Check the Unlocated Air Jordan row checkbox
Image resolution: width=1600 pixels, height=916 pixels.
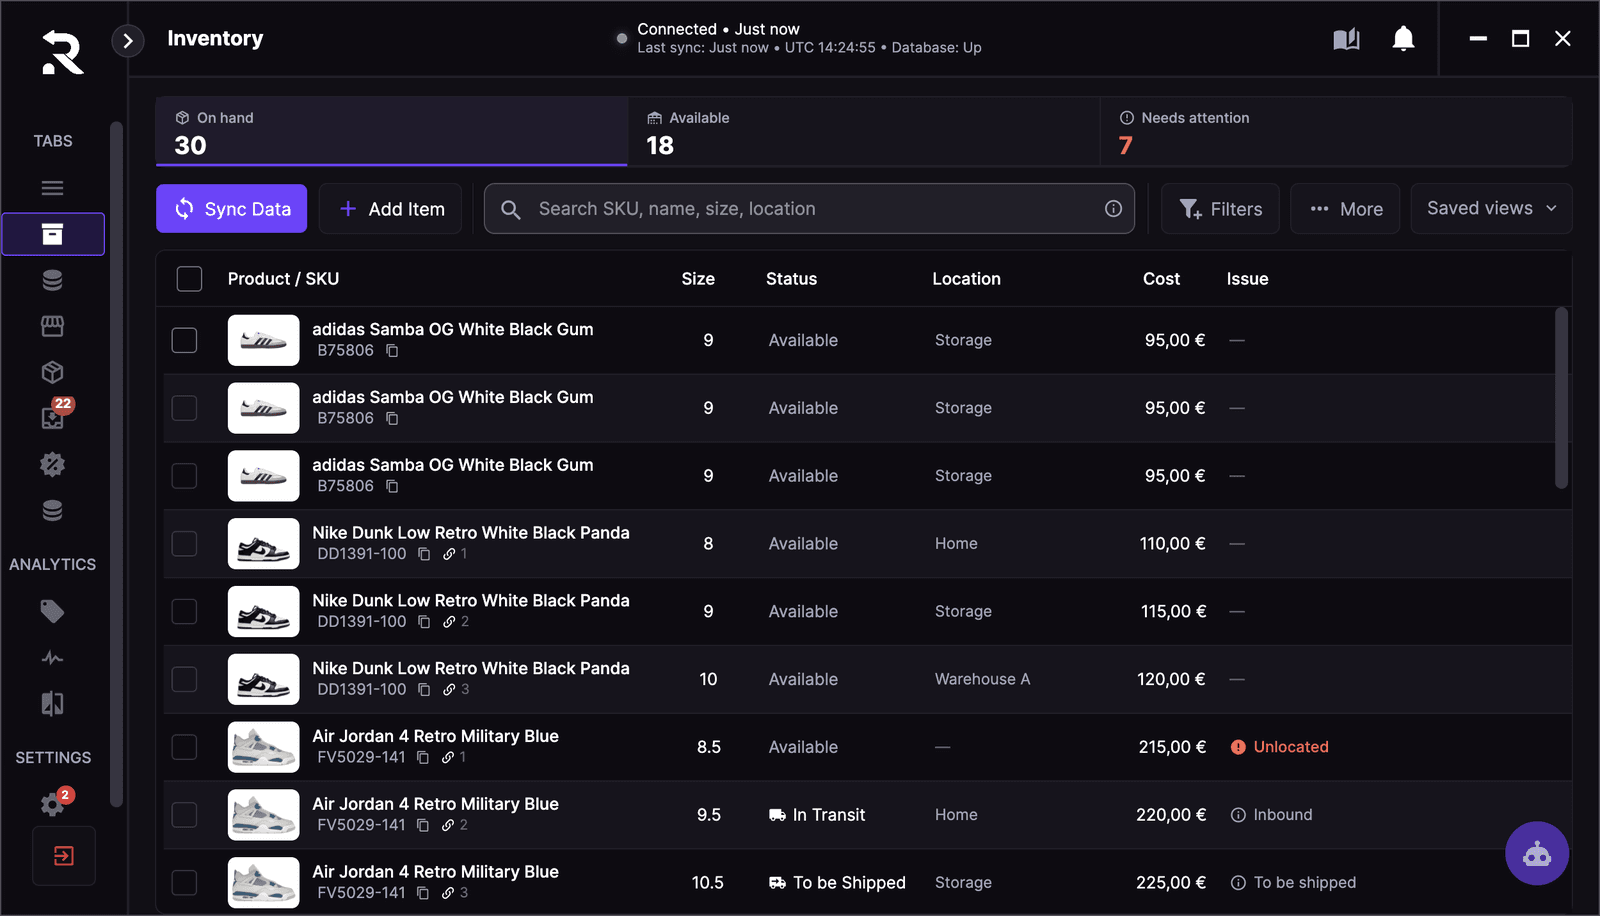point(184,747)
